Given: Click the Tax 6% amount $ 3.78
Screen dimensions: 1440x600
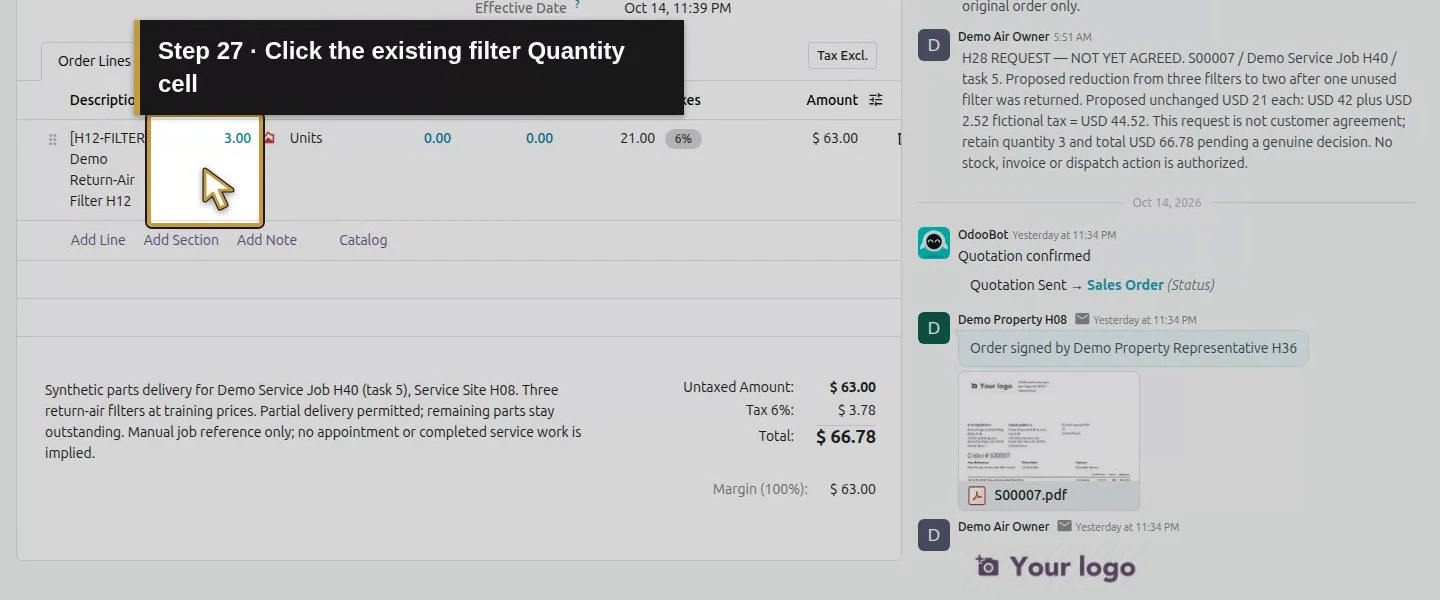Looking at the screenshot, I should 856,410.
